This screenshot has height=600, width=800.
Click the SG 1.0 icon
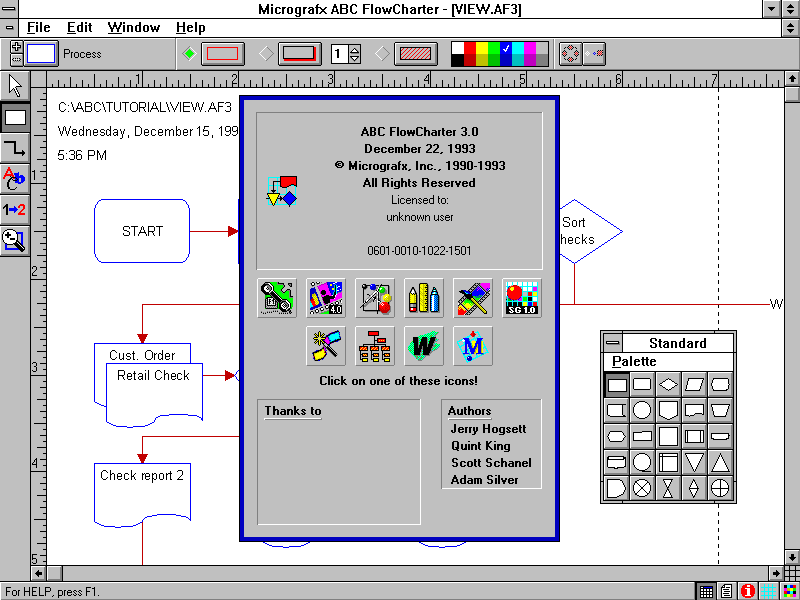tap(522, 298)
